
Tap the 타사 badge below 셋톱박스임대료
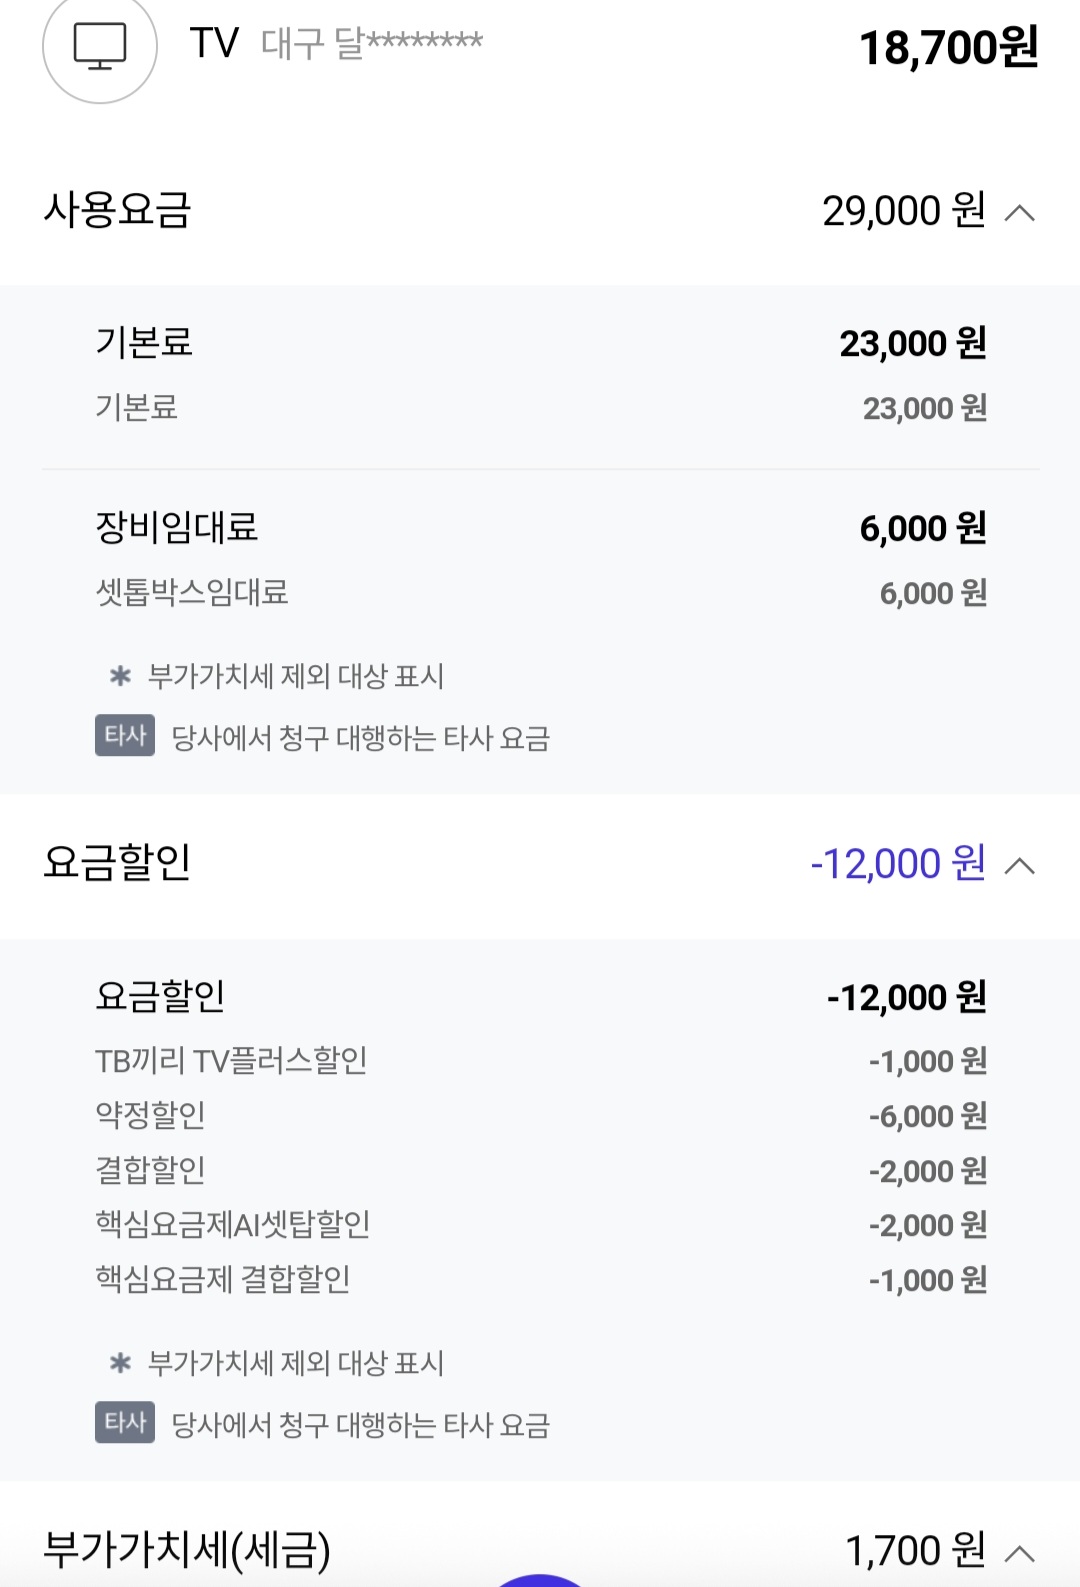125,736
